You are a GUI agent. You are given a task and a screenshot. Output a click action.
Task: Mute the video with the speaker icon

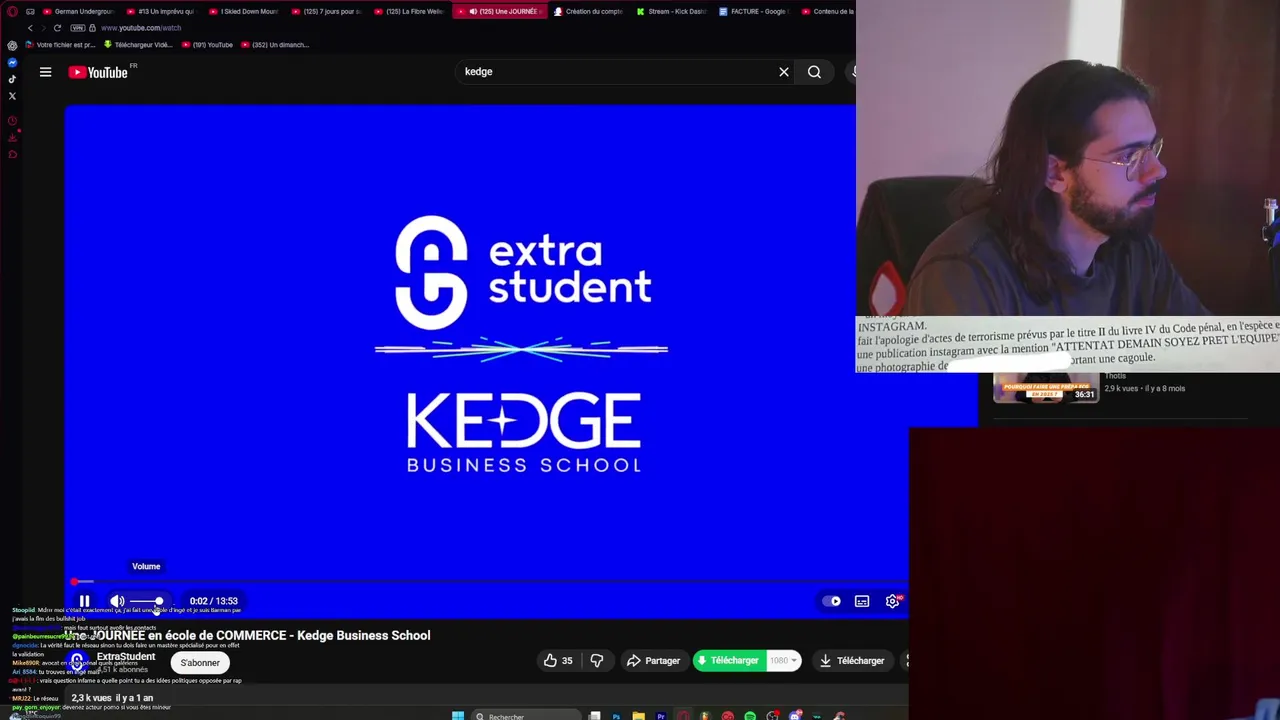(117, 601)
